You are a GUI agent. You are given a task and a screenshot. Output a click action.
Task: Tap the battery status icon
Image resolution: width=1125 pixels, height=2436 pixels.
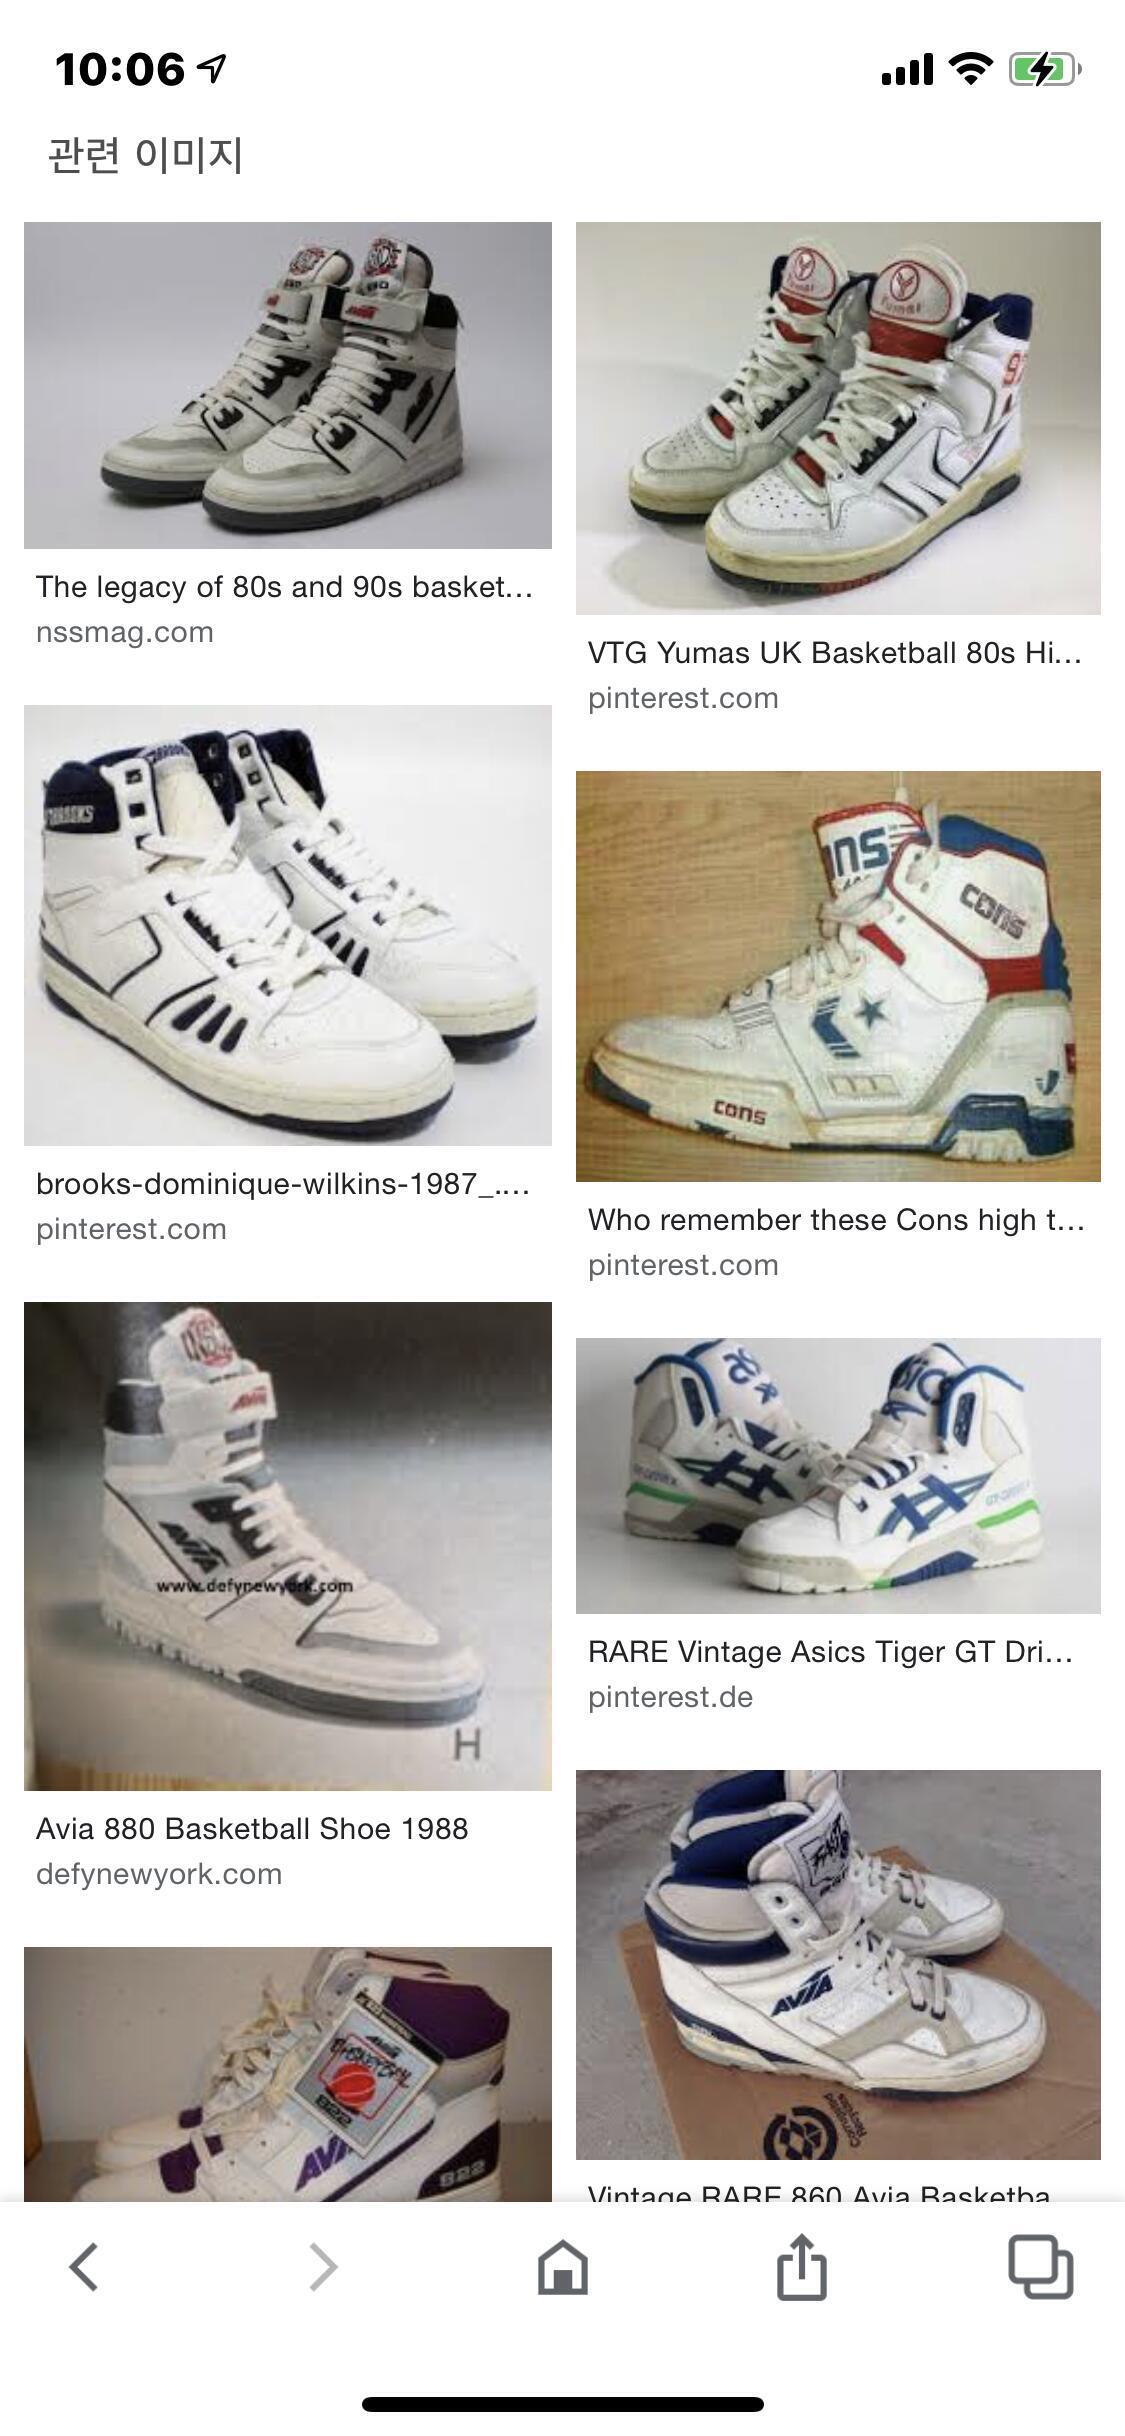pos(1045,69)
